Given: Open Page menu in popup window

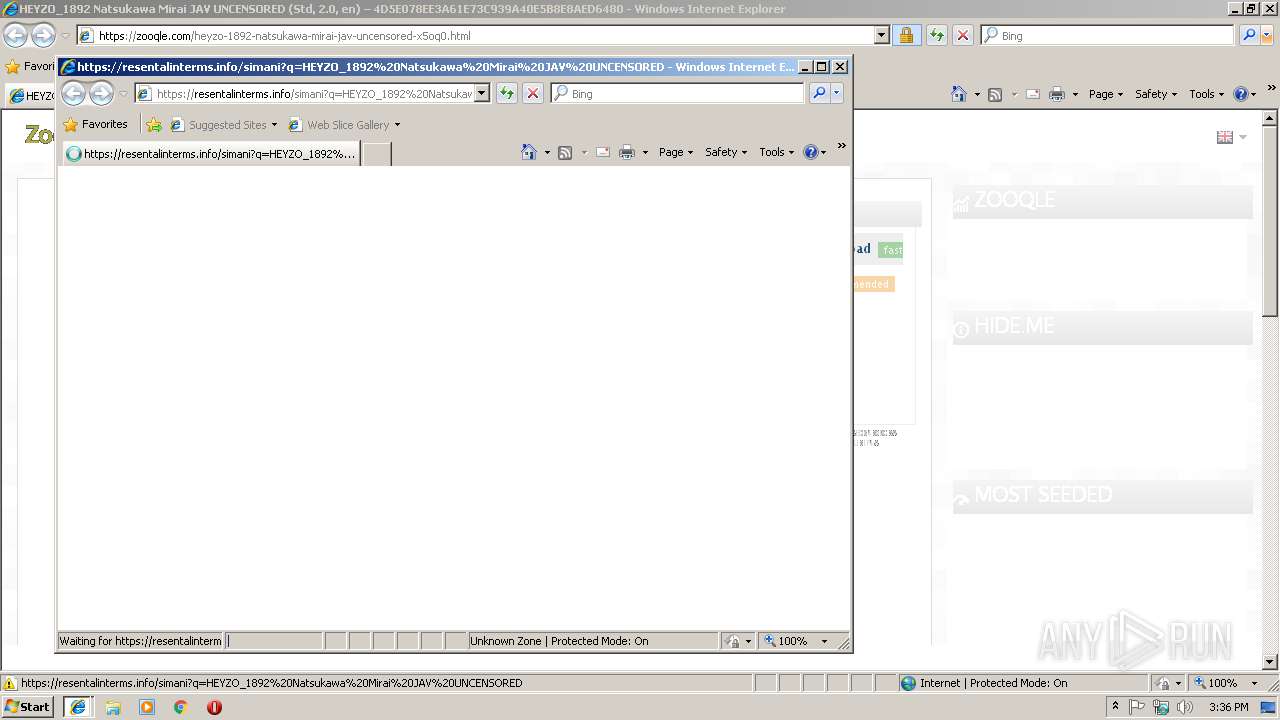Looking at the screenshot, I should point(676,152).
